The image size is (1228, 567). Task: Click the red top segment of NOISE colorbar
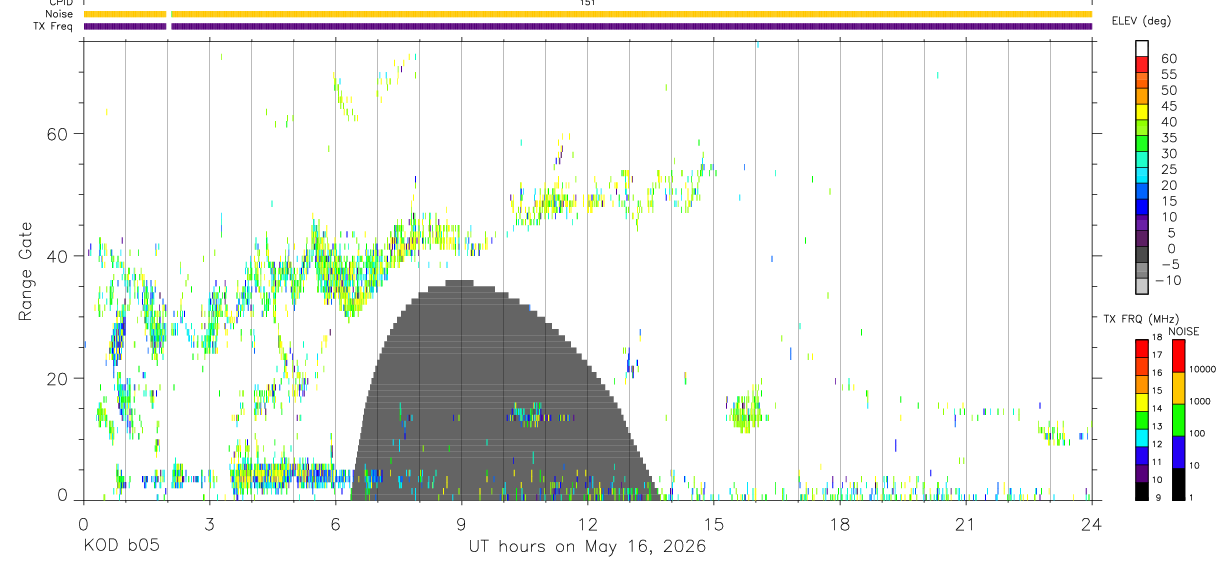coord(1179,355)
